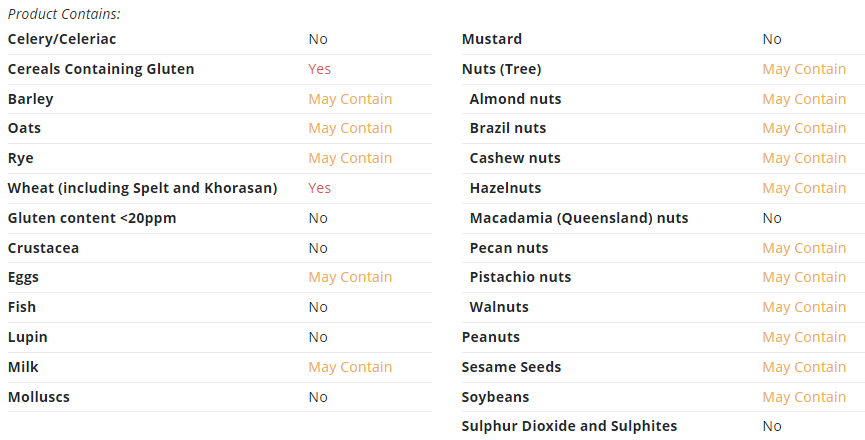The image size is (865, 440).
Task: Click the Almond nuts May Contain value
Action: [804, 99]
